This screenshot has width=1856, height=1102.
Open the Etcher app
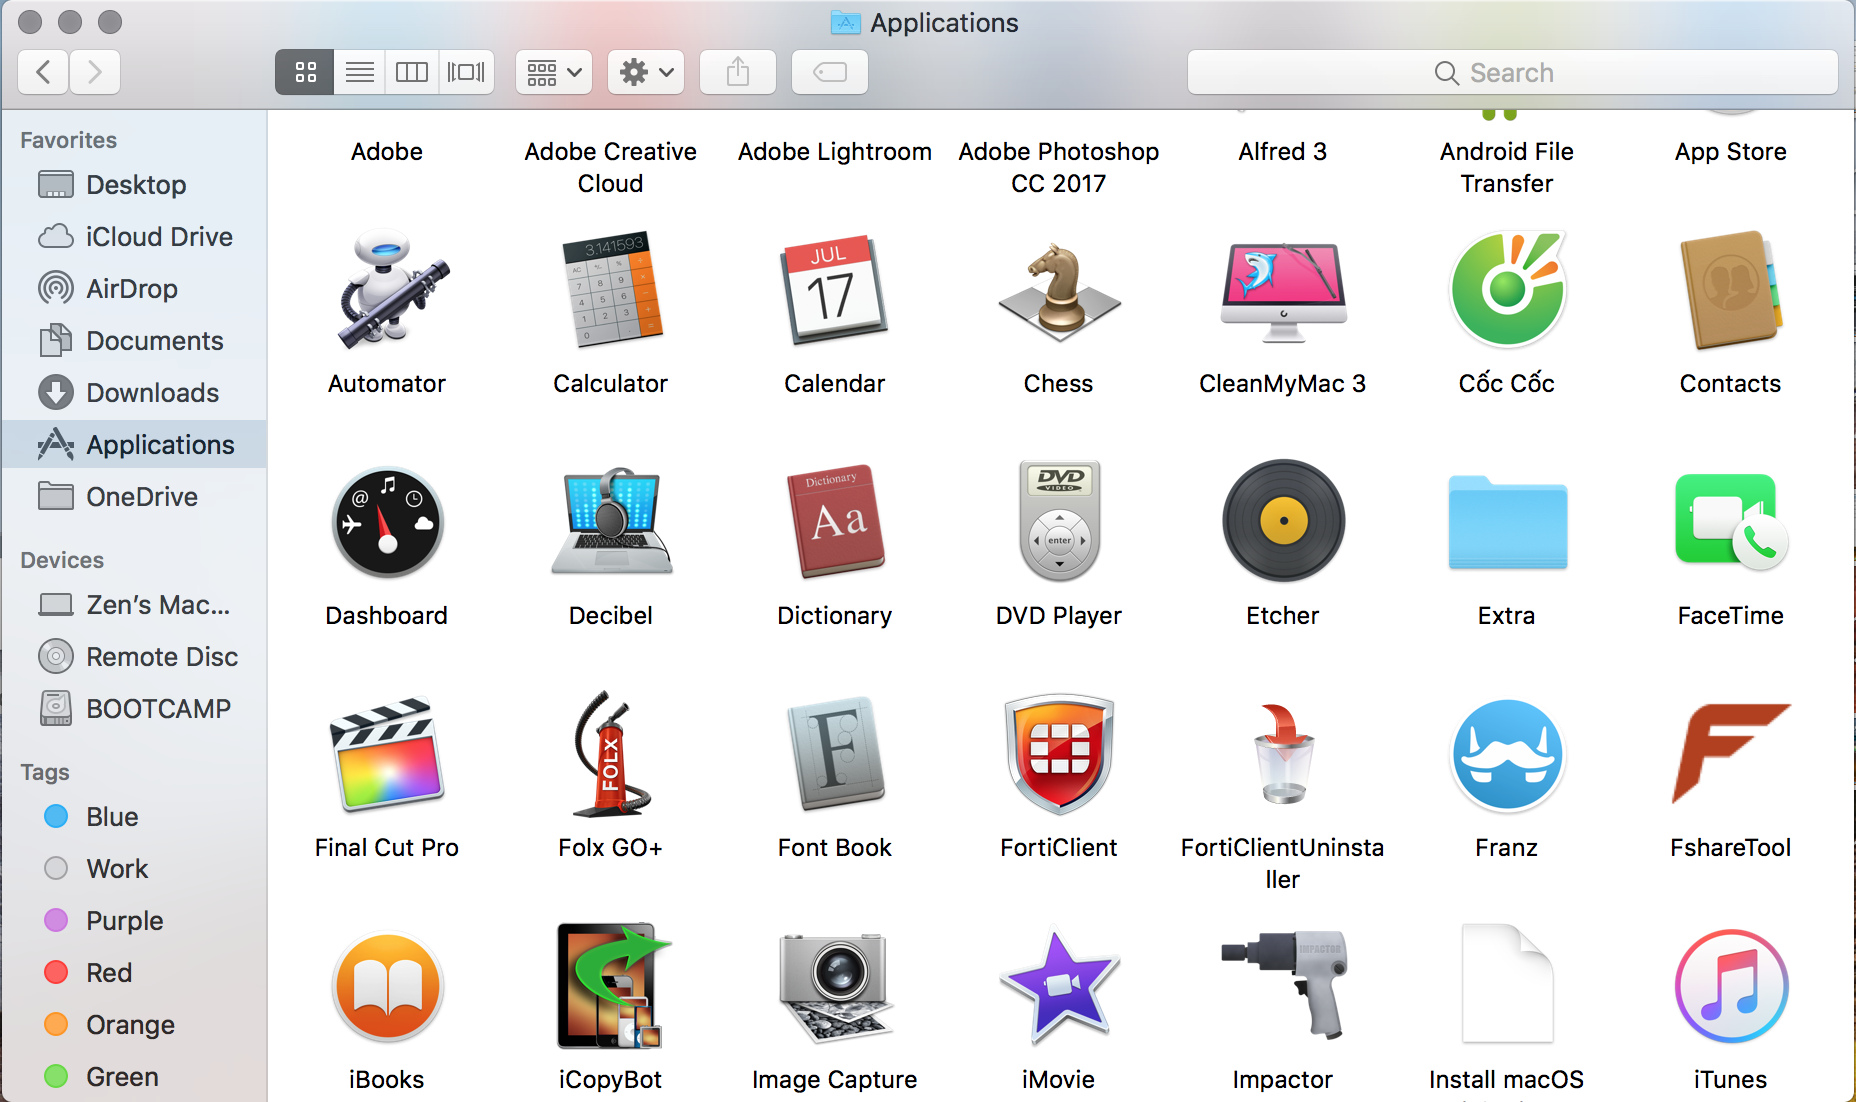(x=1283, y=522)
